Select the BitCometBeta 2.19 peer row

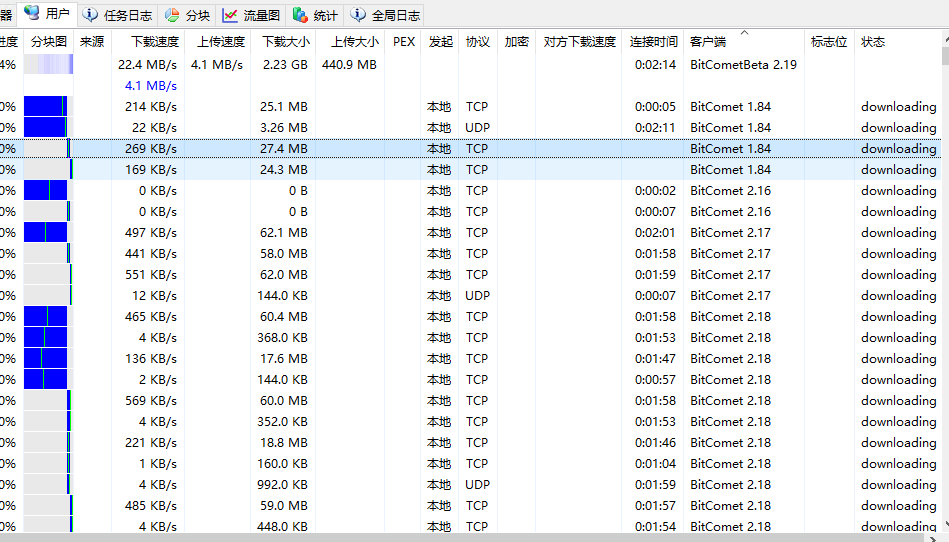click(x=743, y=64)
